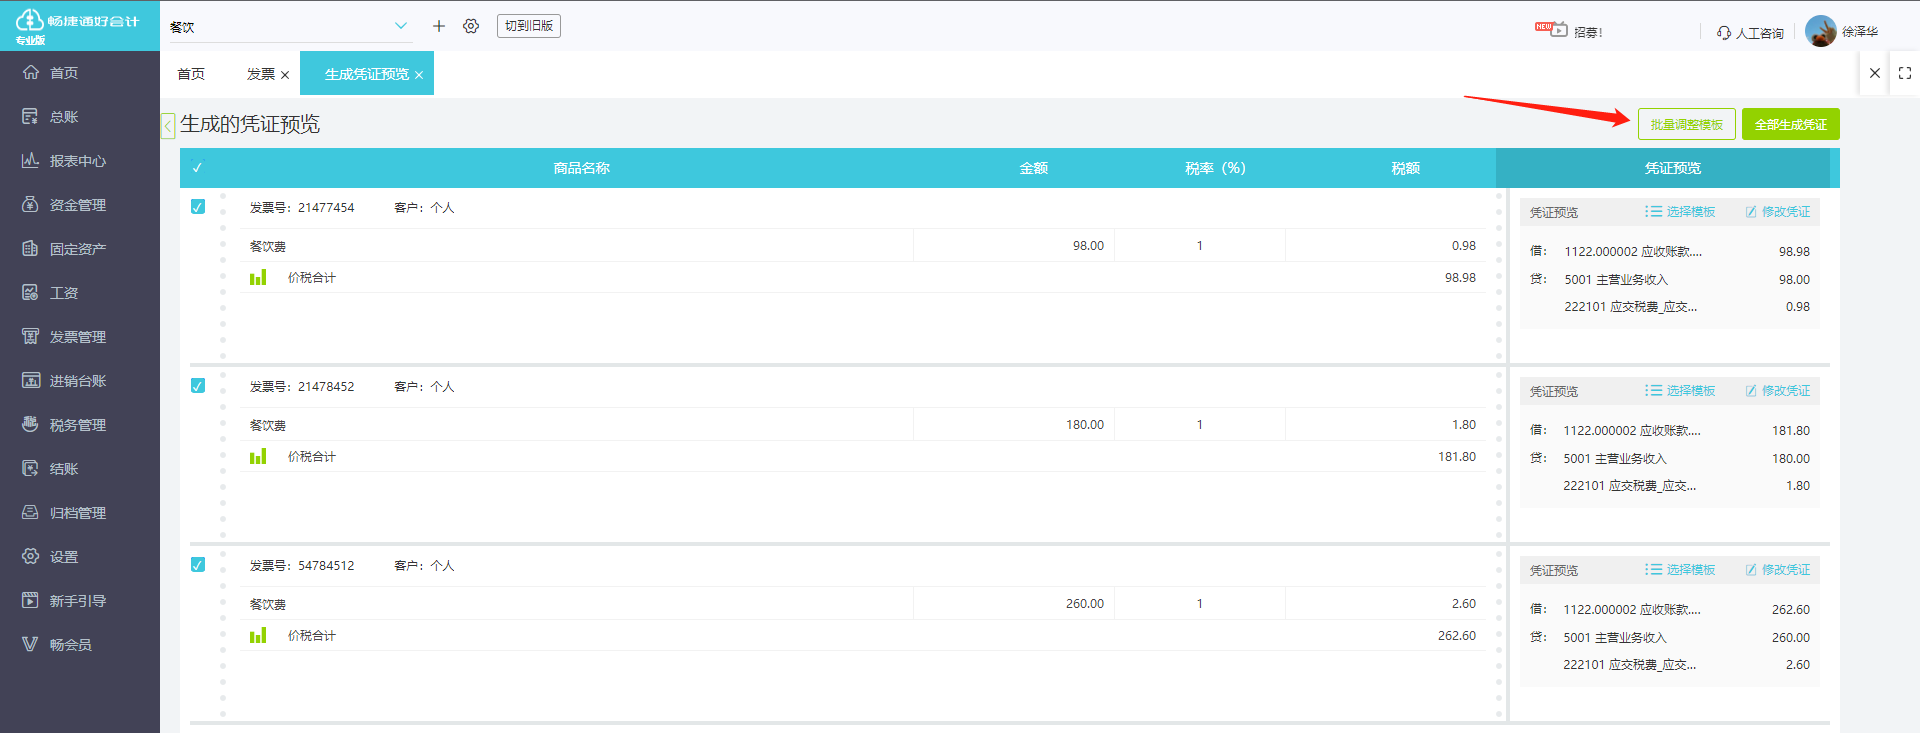This screenshot has width=1920, height=733.
Task: Click the 畅捷通好会计 logo
Action: click(x=77, y=26)
